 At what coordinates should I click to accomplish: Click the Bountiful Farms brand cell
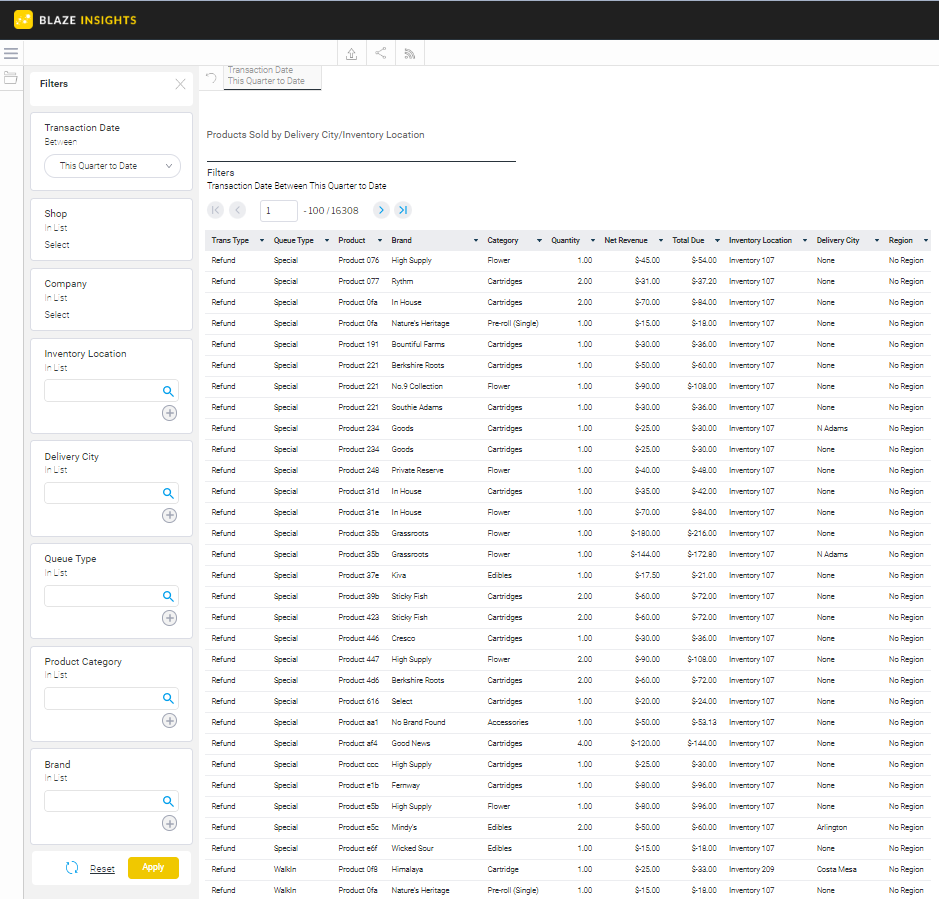click(418, 344)
